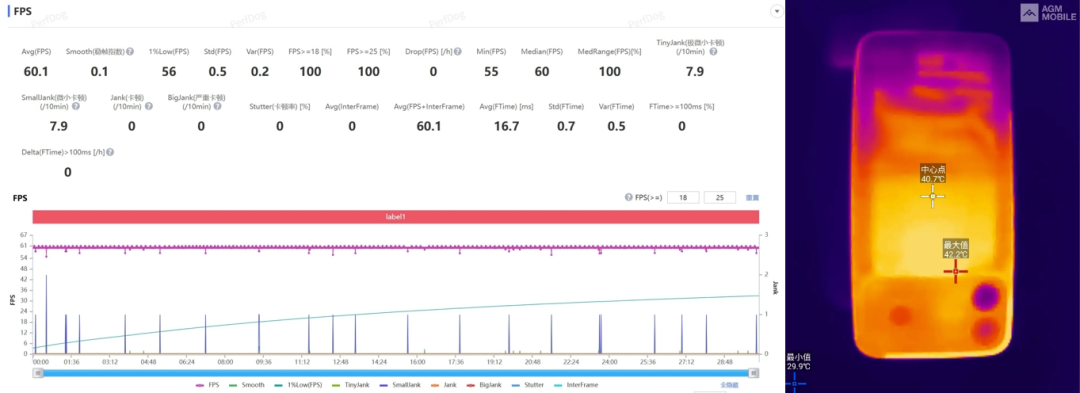Click the MedRange(FPS)[%] label

click(609, 52)
